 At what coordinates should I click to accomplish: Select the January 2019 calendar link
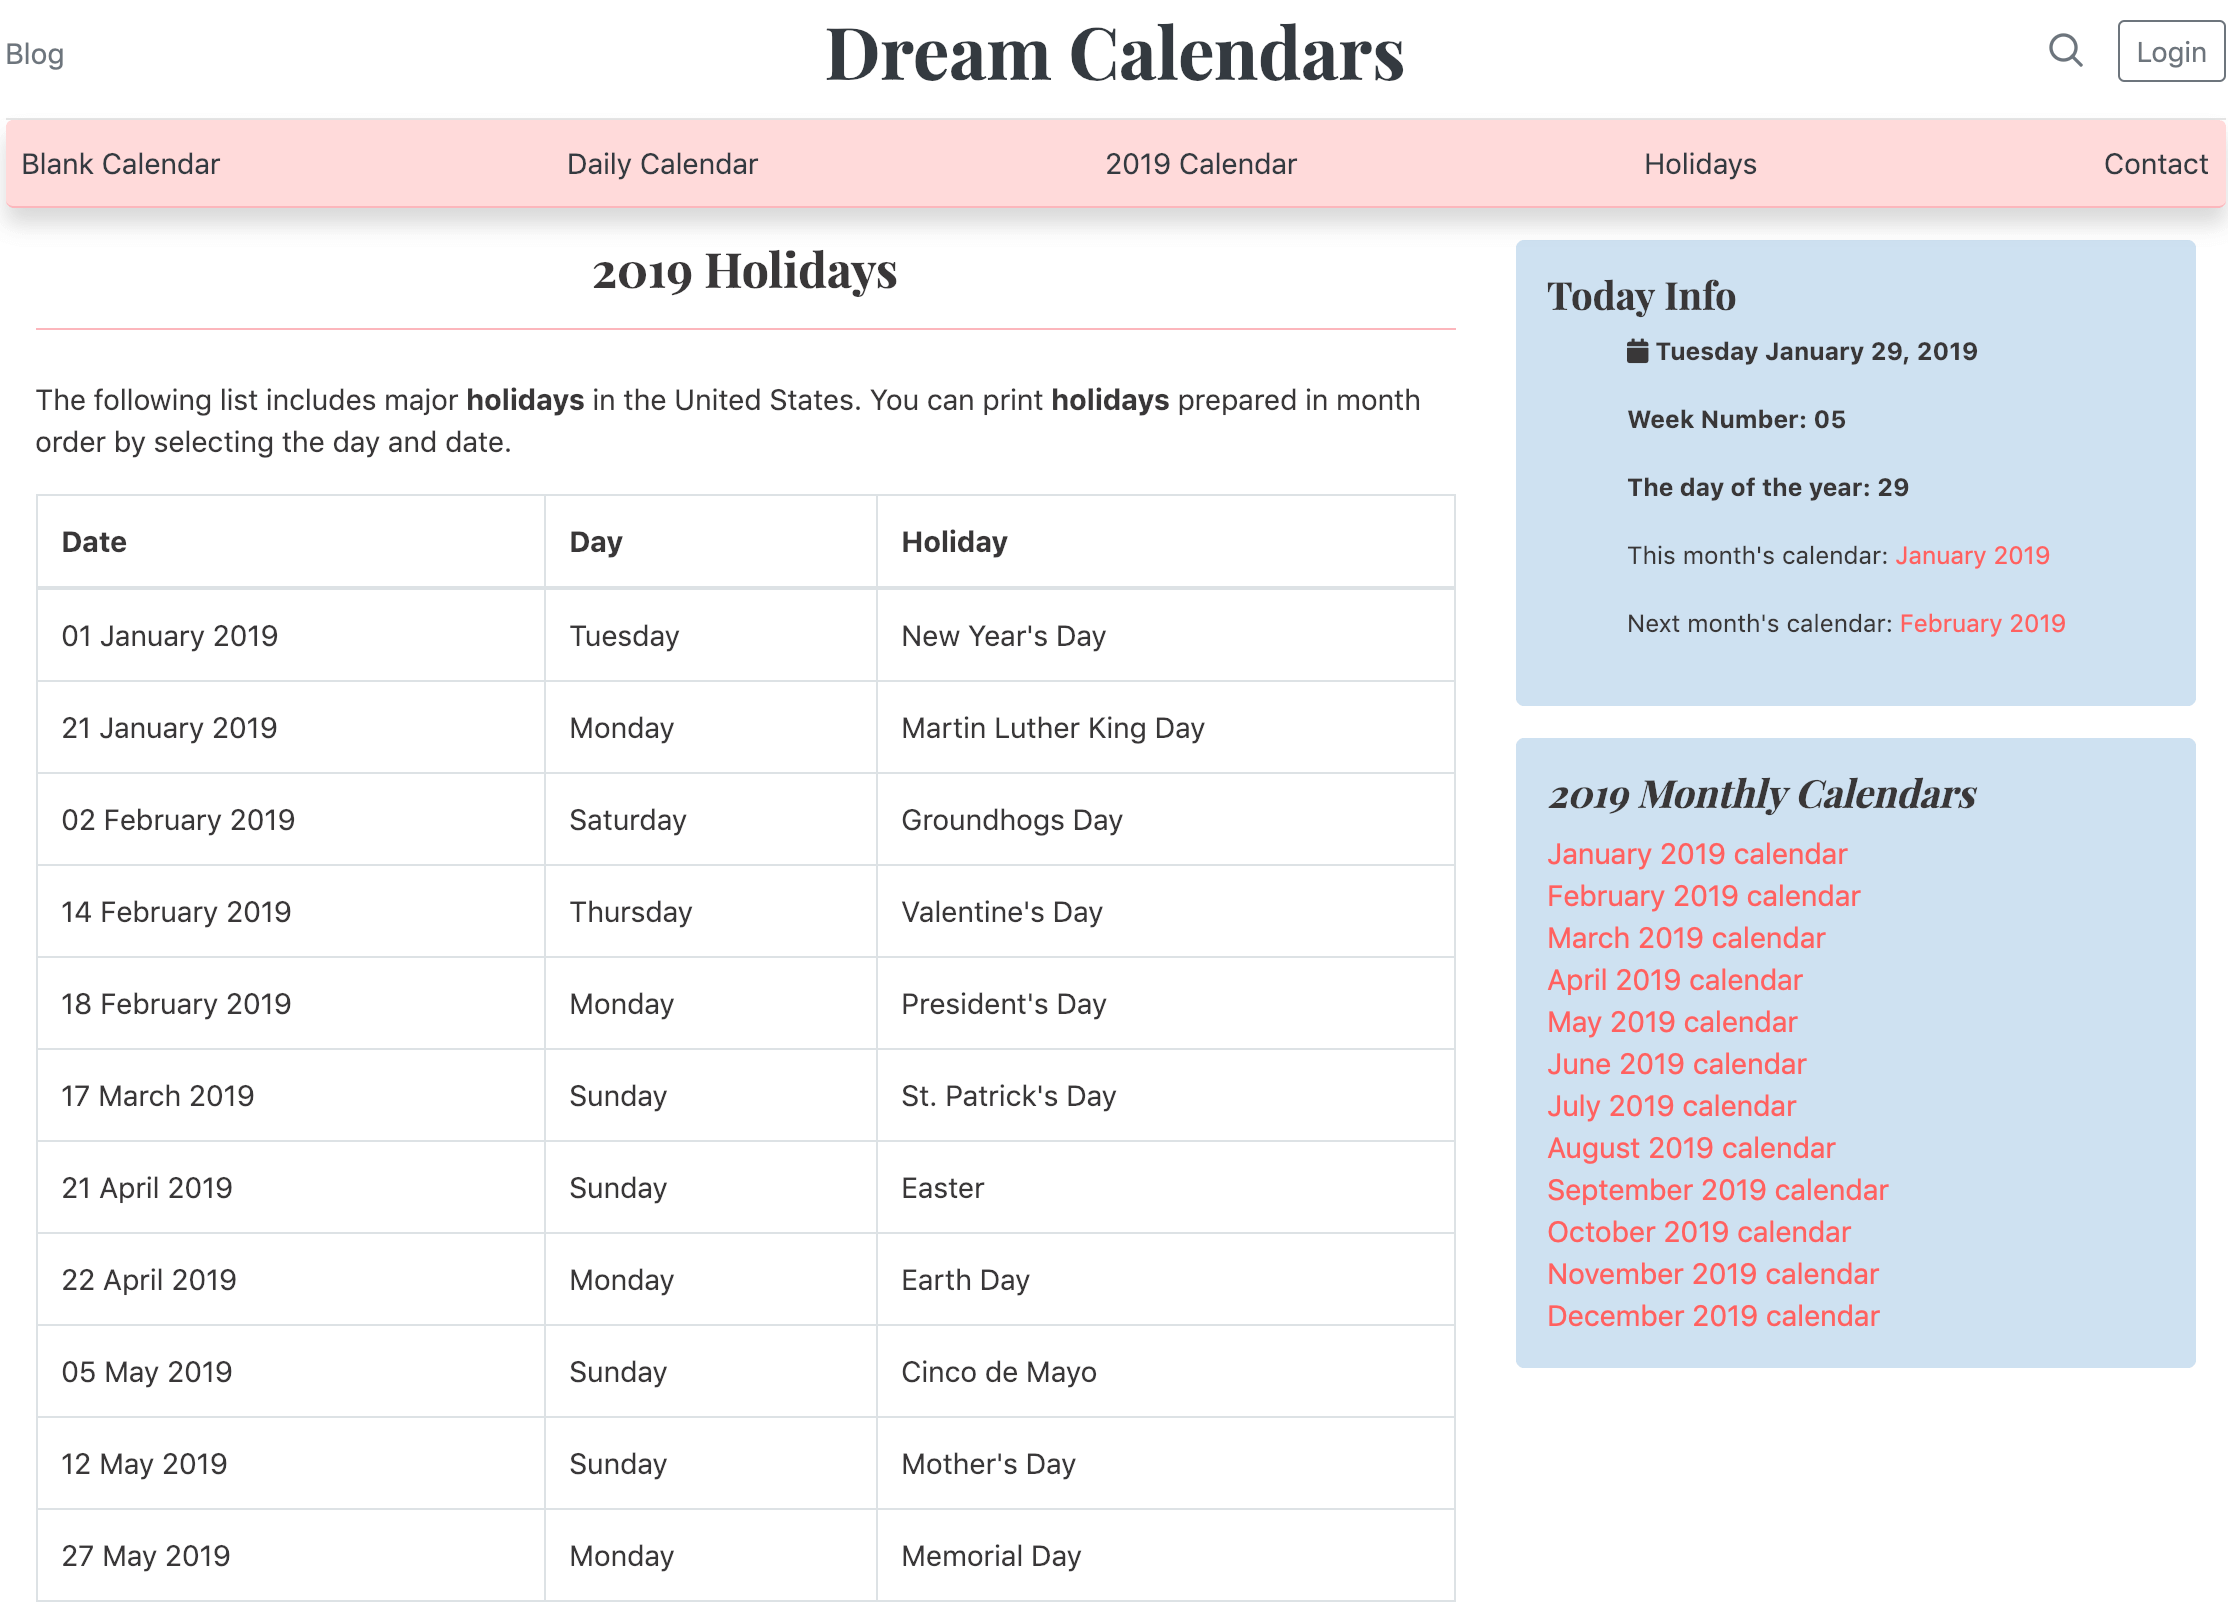(x=1699, y=855)
